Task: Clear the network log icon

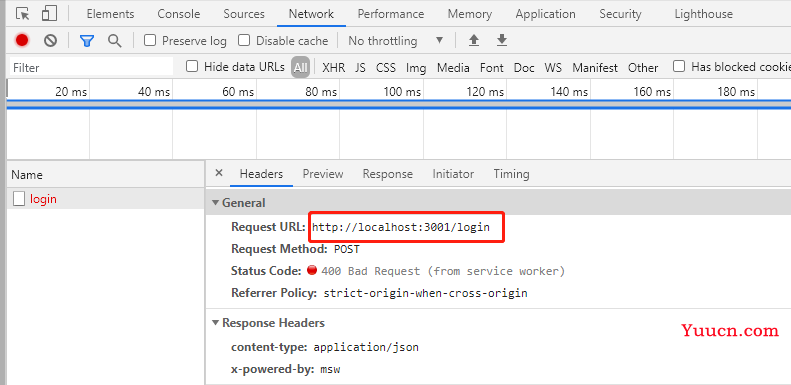Action: click(x=50, y=40)
